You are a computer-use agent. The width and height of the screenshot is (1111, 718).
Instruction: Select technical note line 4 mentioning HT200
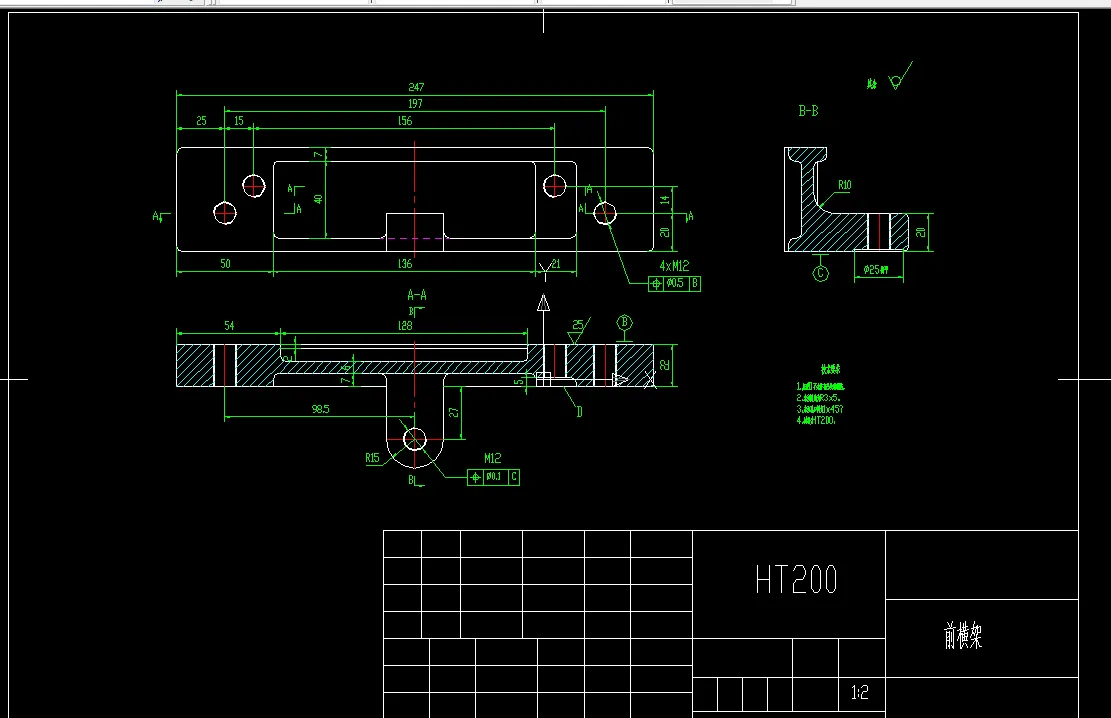click(x=816, y=420)
